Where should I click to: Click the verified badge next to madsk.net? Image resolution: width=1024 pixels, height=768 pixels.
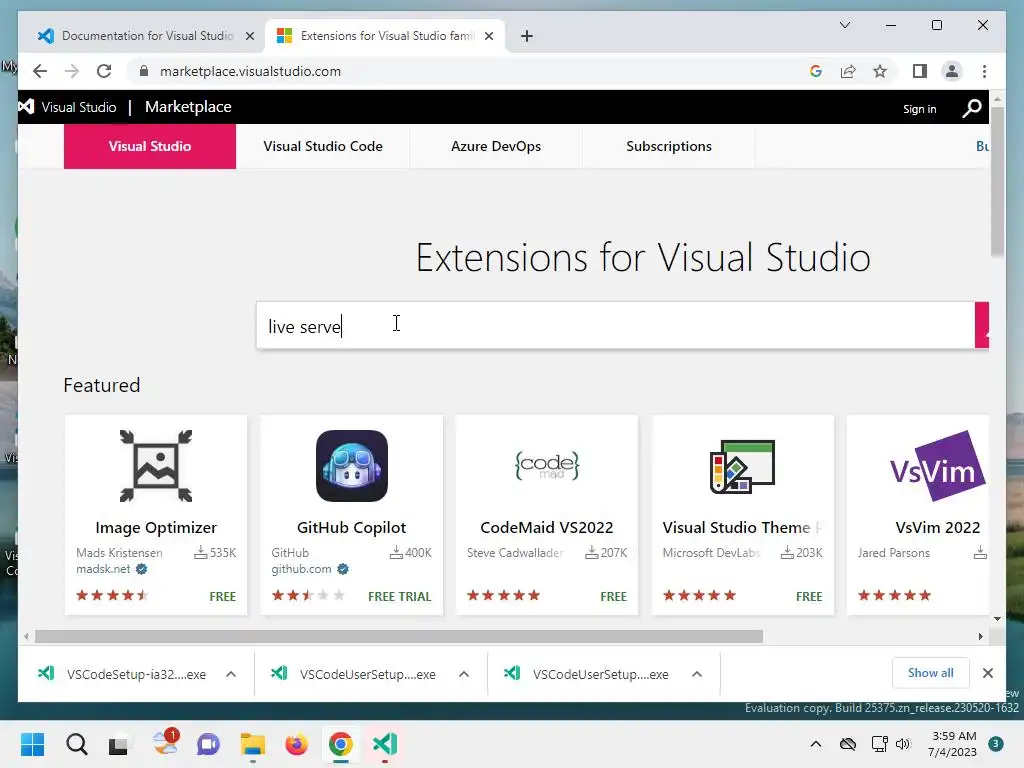point(141,569)
